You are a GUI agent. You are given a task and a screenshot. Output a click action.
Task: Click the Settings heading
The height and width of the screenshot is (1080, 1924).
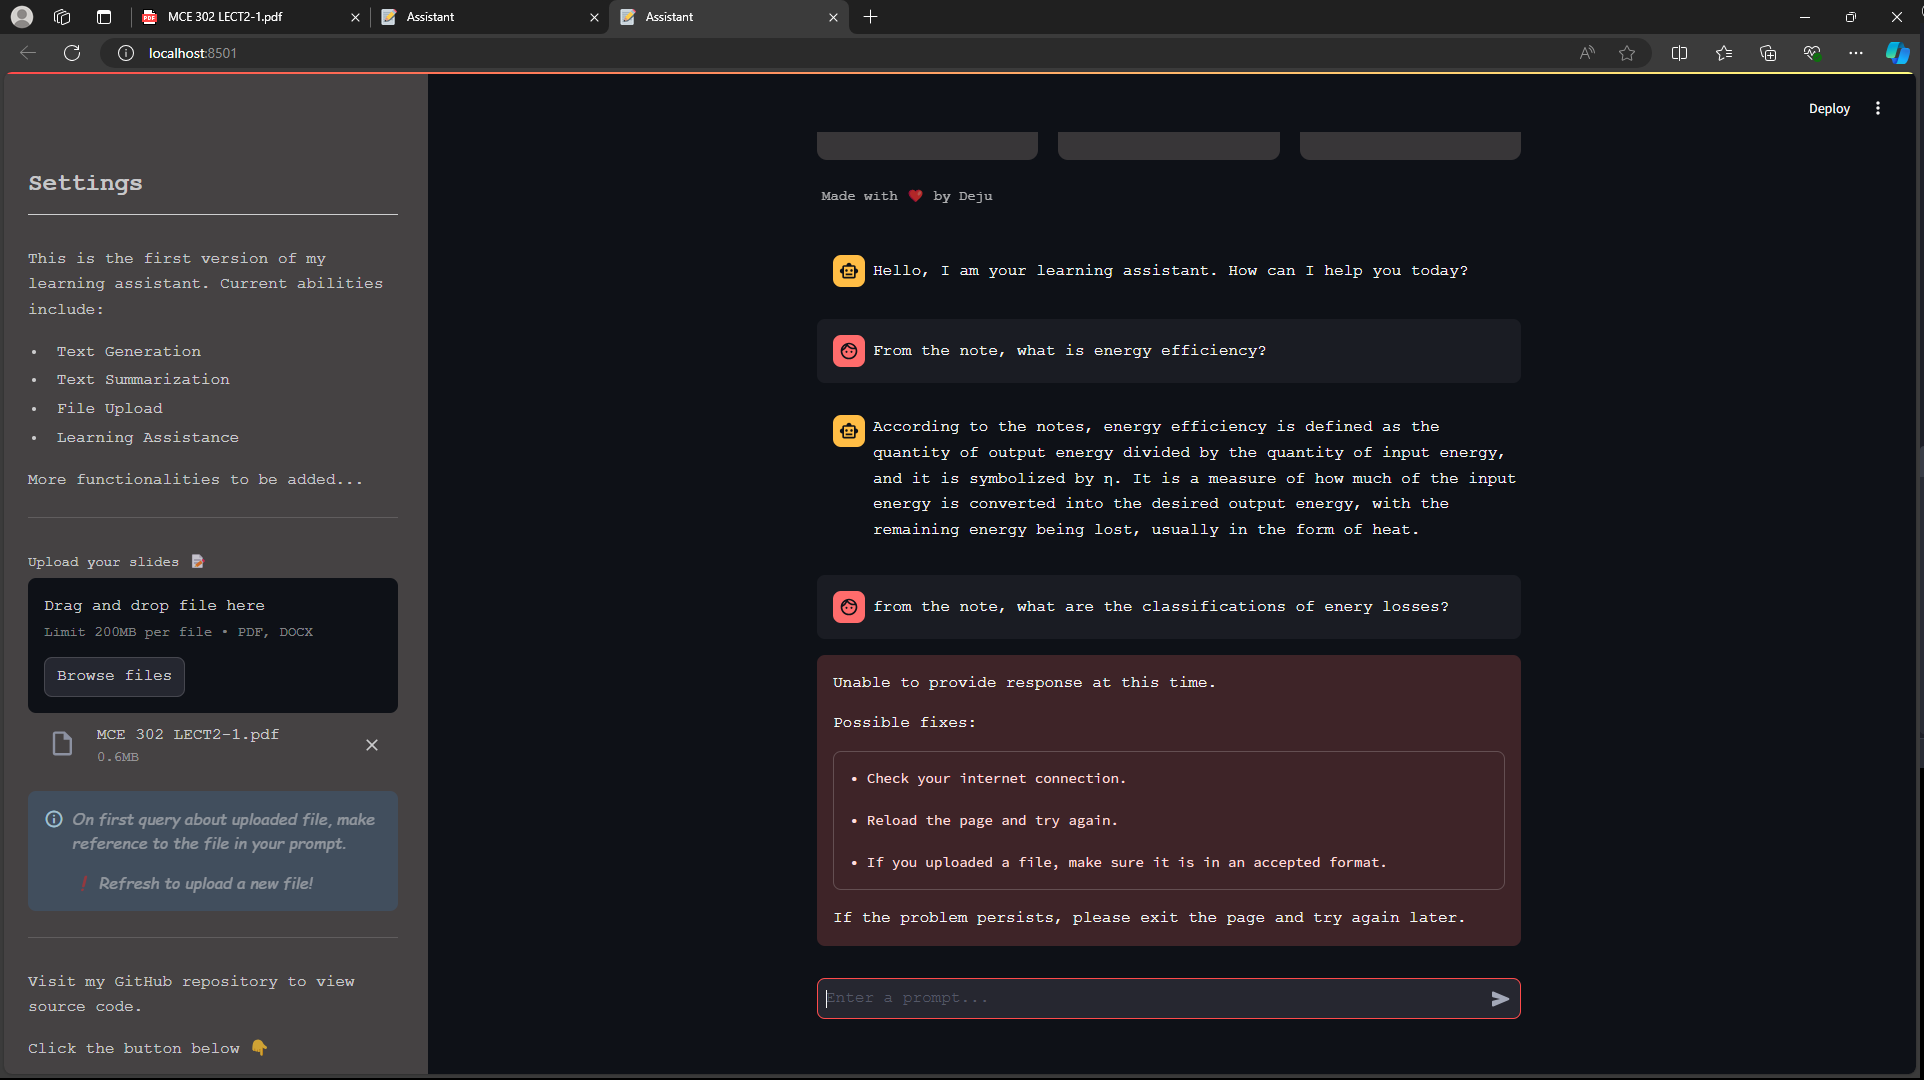coord(85,183)
